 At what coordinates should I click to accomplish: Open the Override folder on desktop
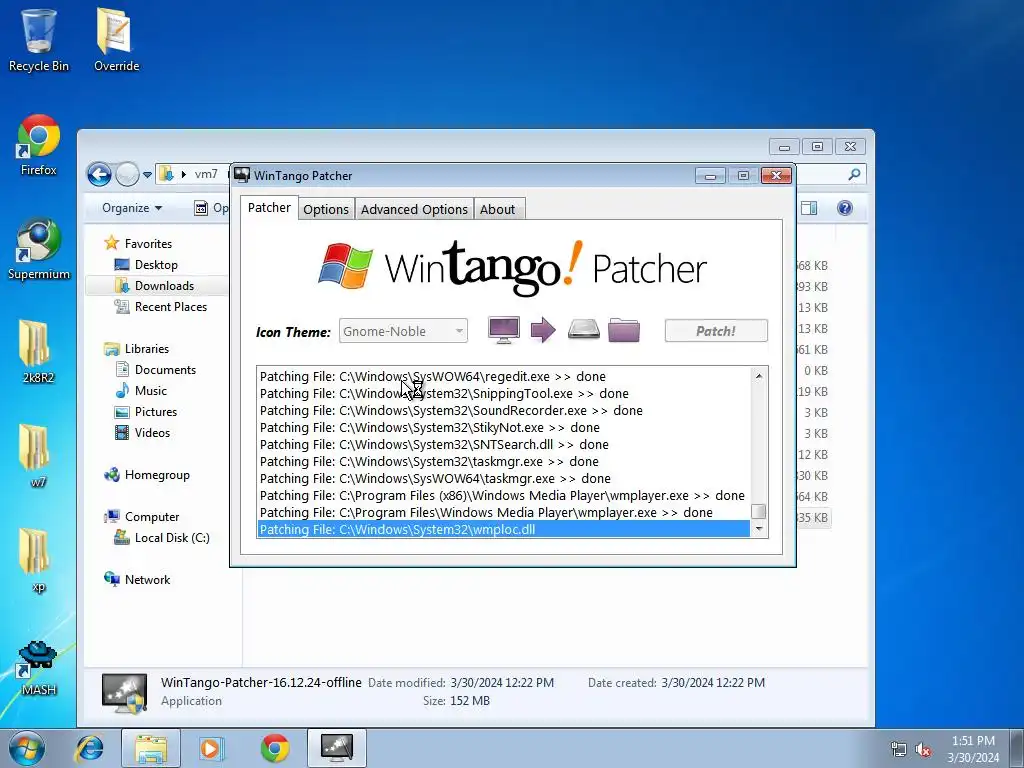tap(116, 39)
